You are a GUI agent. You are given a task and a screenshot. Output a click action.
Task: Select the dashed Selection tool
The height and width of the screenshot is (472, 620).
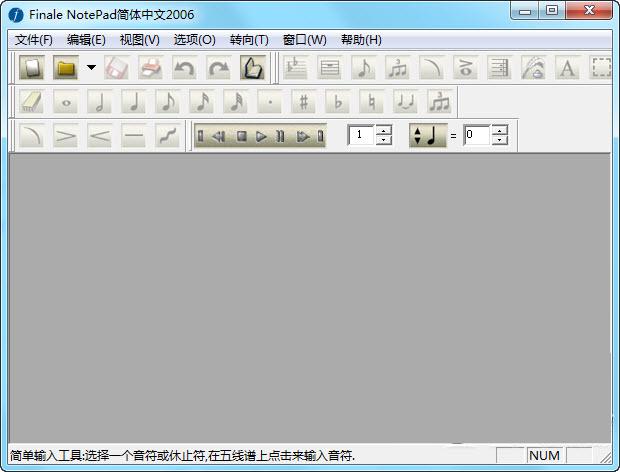coord(601,68)
